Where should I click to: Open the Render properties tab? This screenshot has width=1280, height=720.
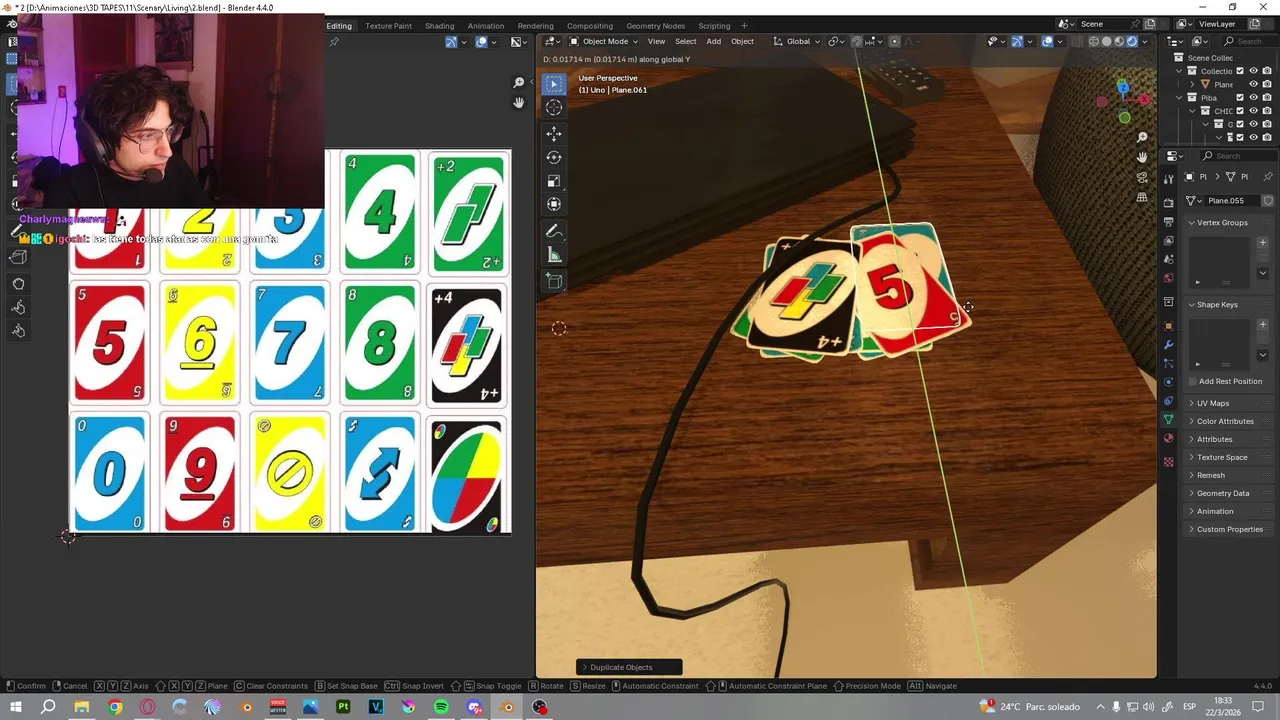tap(1168, 203)
